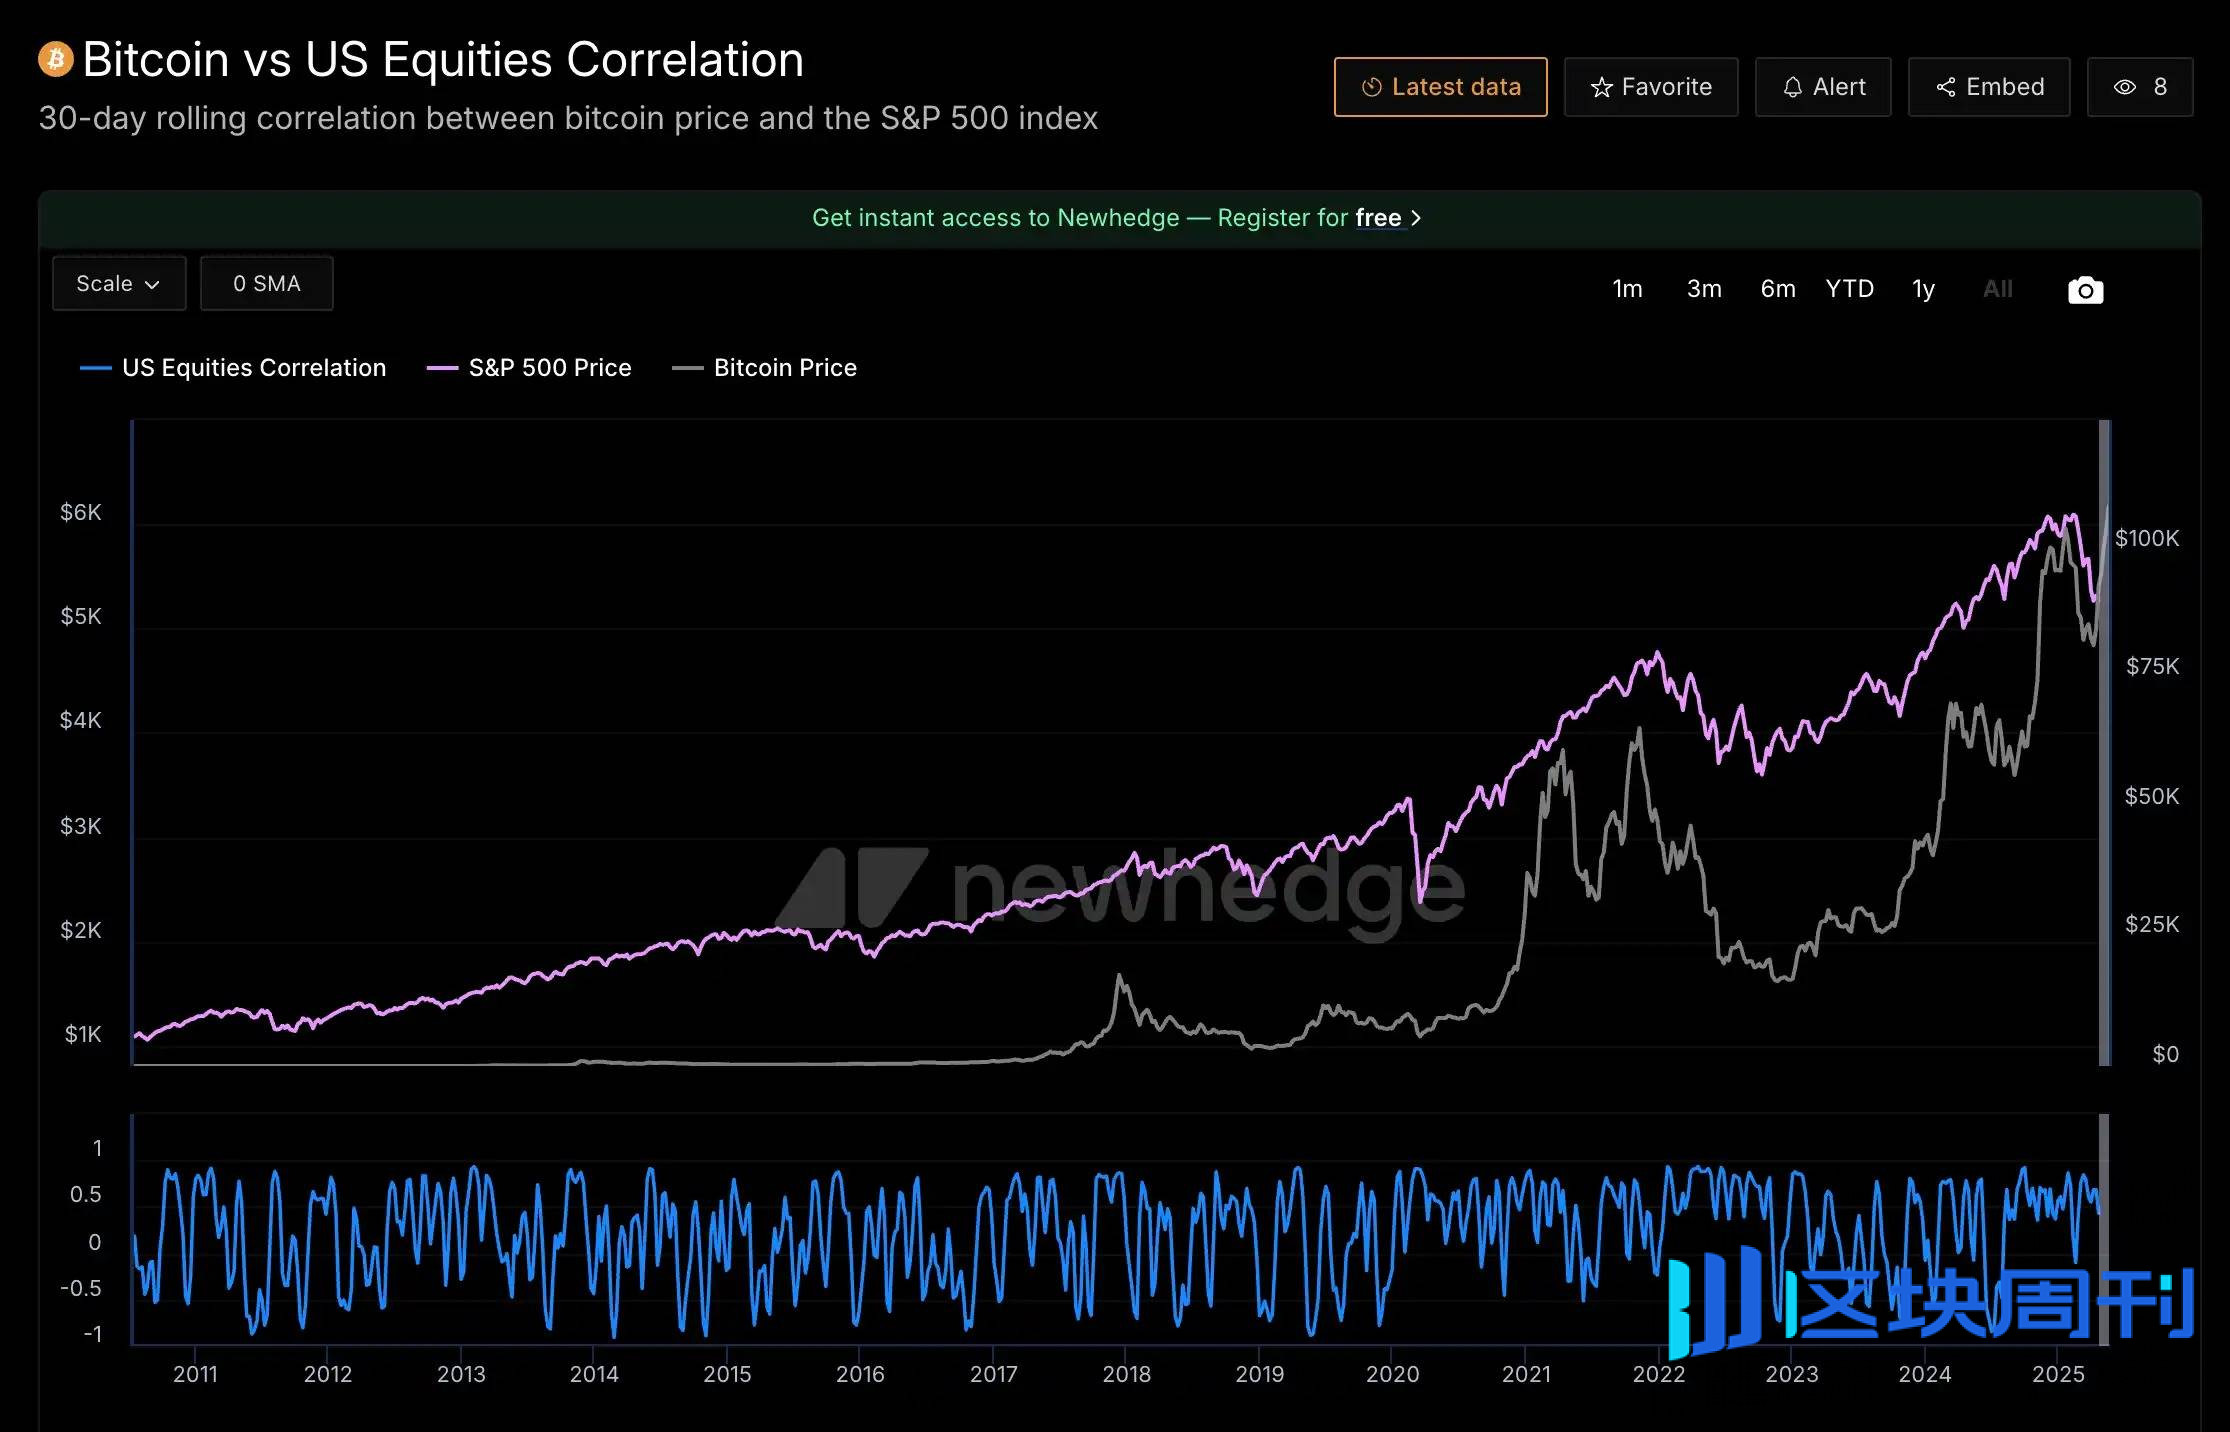
Task: Click the orange Bitcoin logo icon
Action: pos(56,59)
